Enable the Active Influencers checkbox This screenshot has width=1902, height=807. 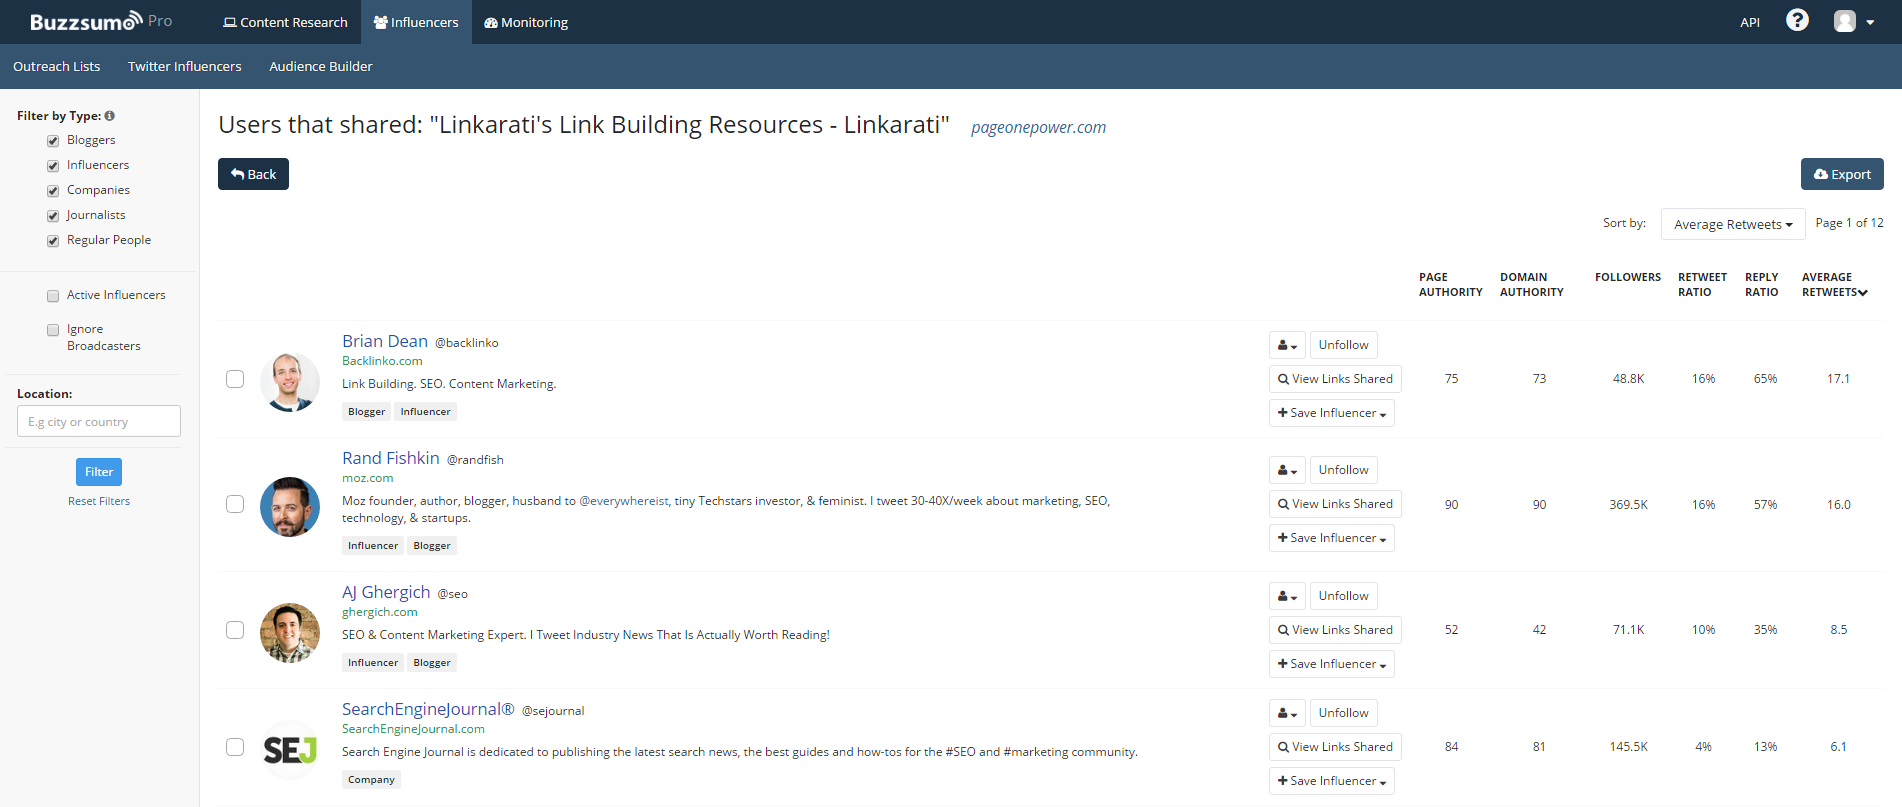[x=53, y=296]
